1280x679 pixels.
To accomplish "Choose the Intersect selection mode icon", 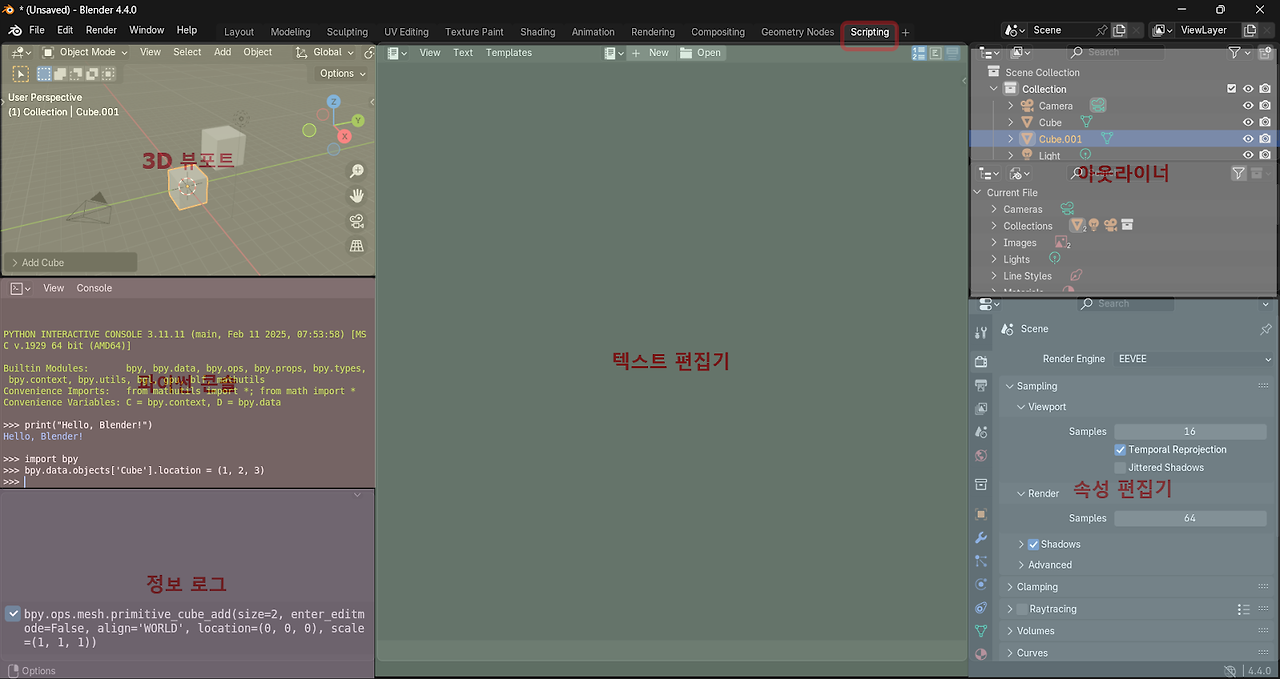I will (x=108, y=73).
